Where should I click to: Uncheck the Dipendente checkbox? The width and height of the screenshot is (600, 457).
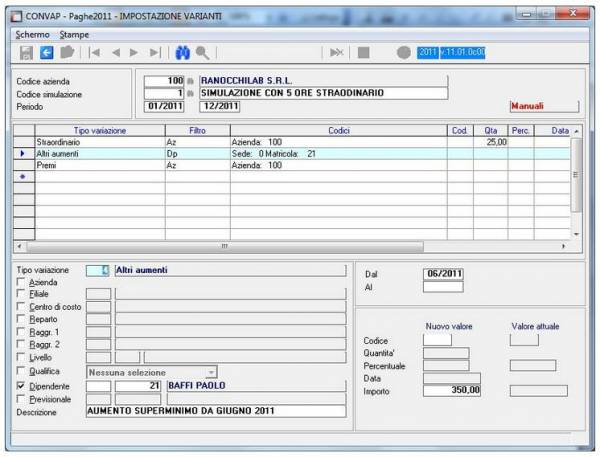pos(21,386)
